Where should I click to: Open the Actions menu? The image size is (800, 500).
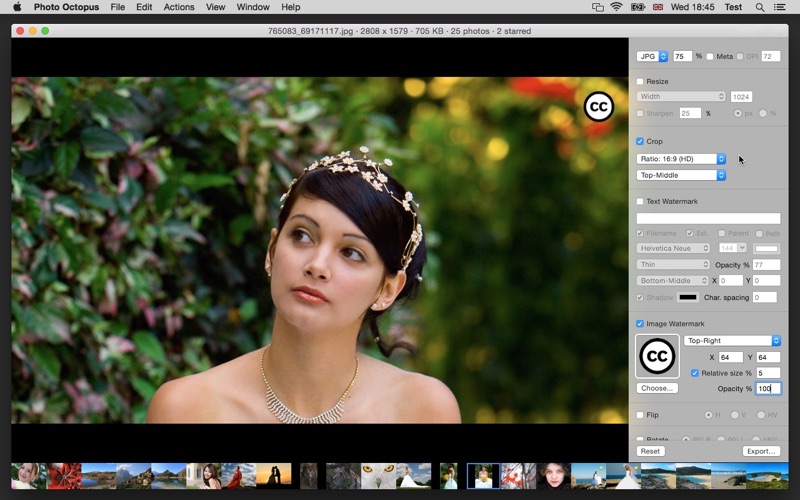(179, 7)
